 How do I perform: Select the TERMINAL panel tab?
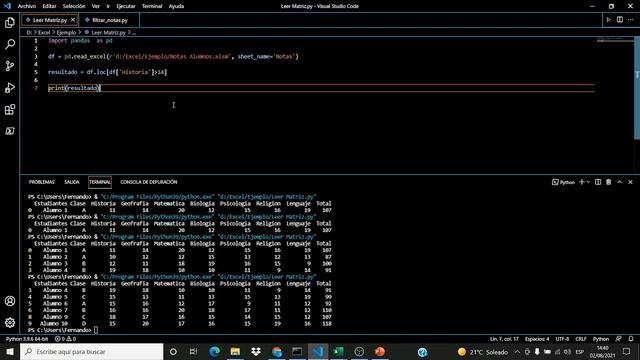pyautogui.click(x=100, y=182)
